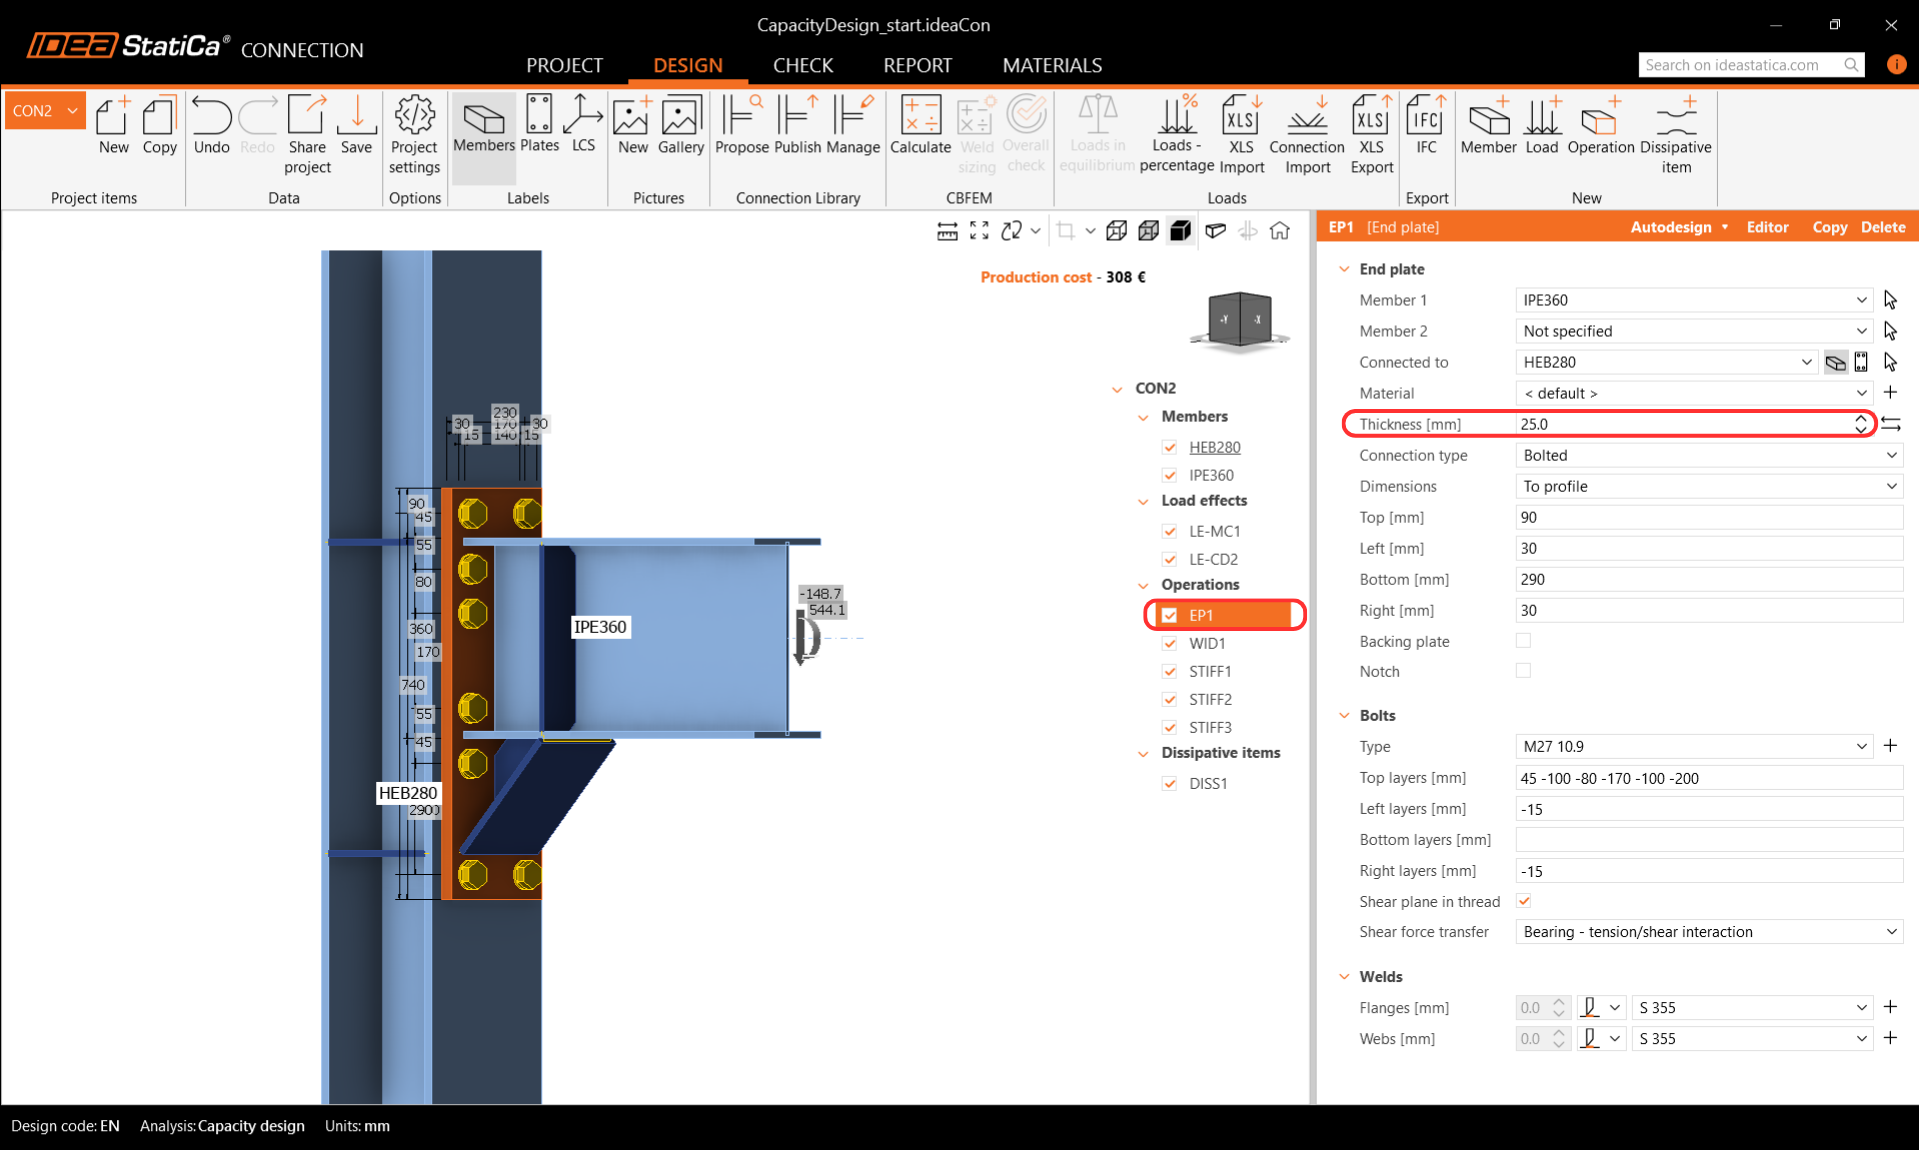The height and width of the screenshot is (1150, 1919).
Task: Click XLS Export
Action: pos(1371,135)
